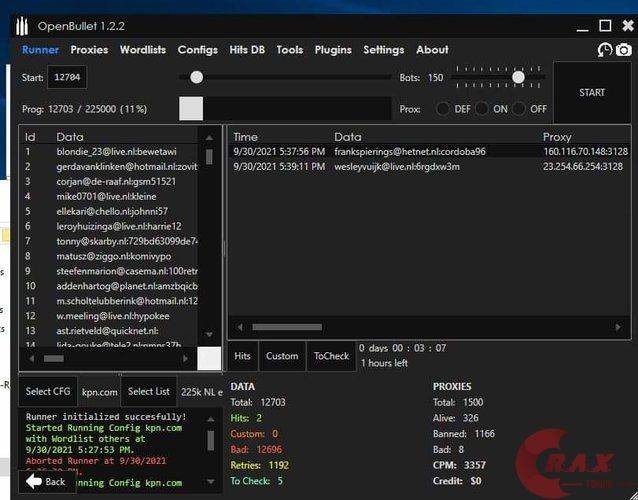
Task: Click the hits list horizontal scrollbar thumb
Action: point(287,327)
